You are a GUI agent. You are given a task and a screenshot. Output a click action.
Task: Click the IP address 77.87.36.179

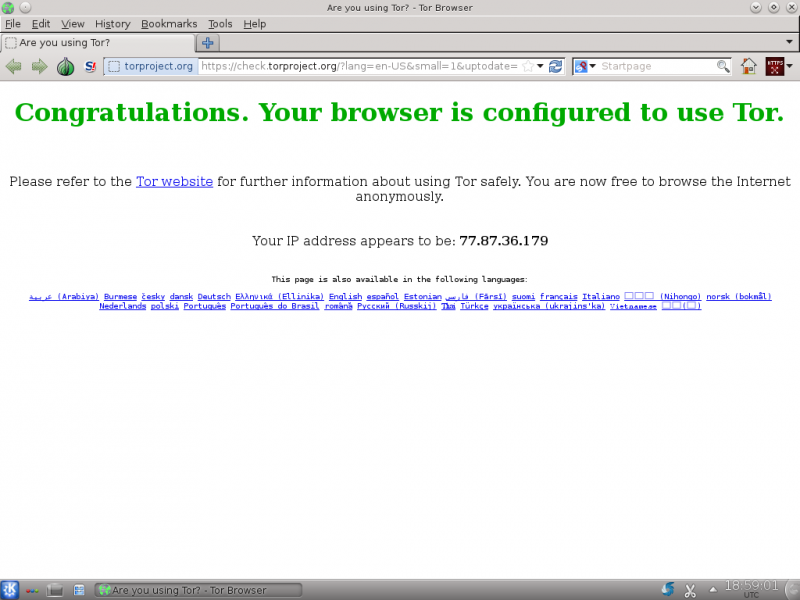[504, 241]
